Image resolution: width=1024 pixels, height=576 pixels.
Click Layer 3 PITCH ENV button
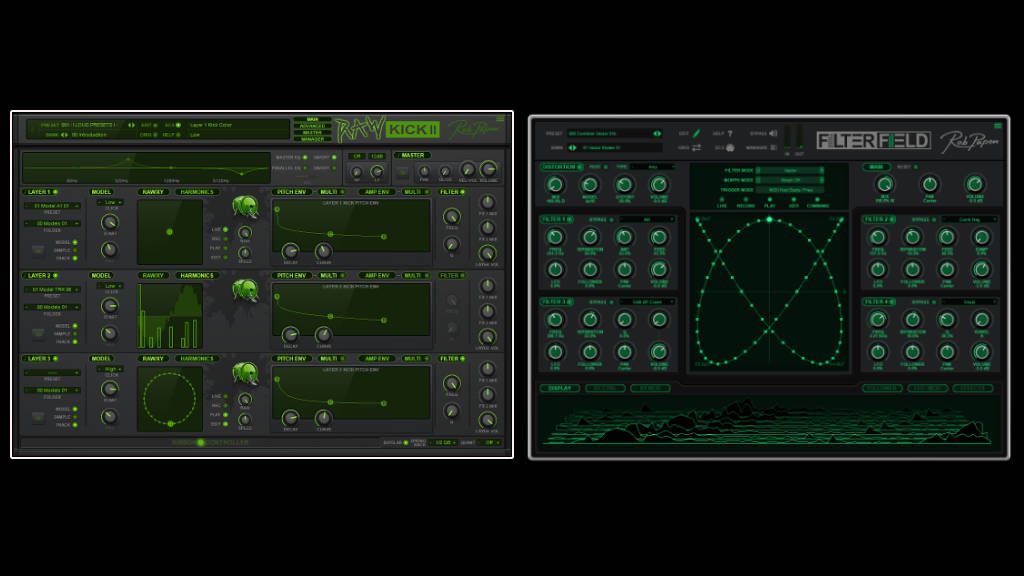point(291,359)
